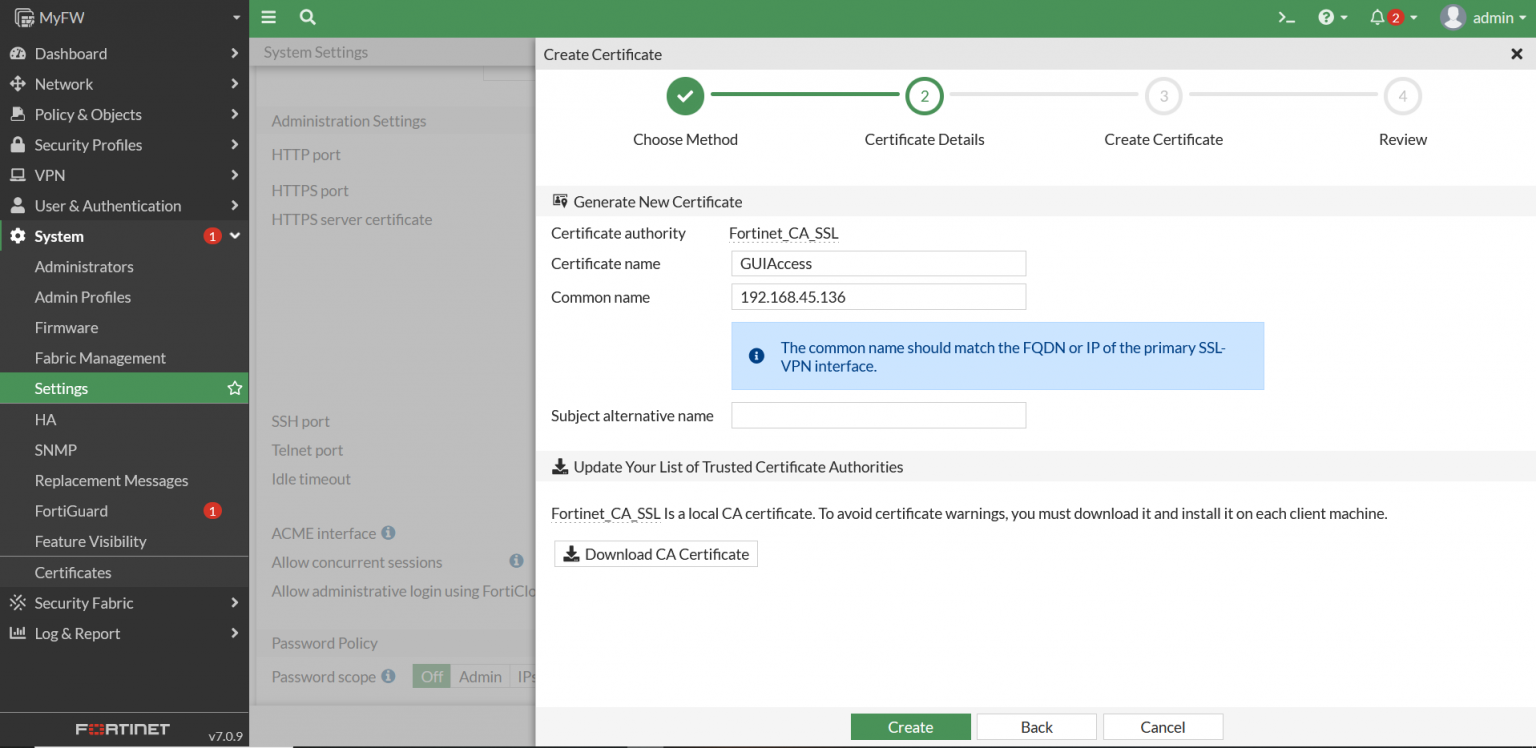Click the MyFW firewall logo icon

click(x=23, y=16)
